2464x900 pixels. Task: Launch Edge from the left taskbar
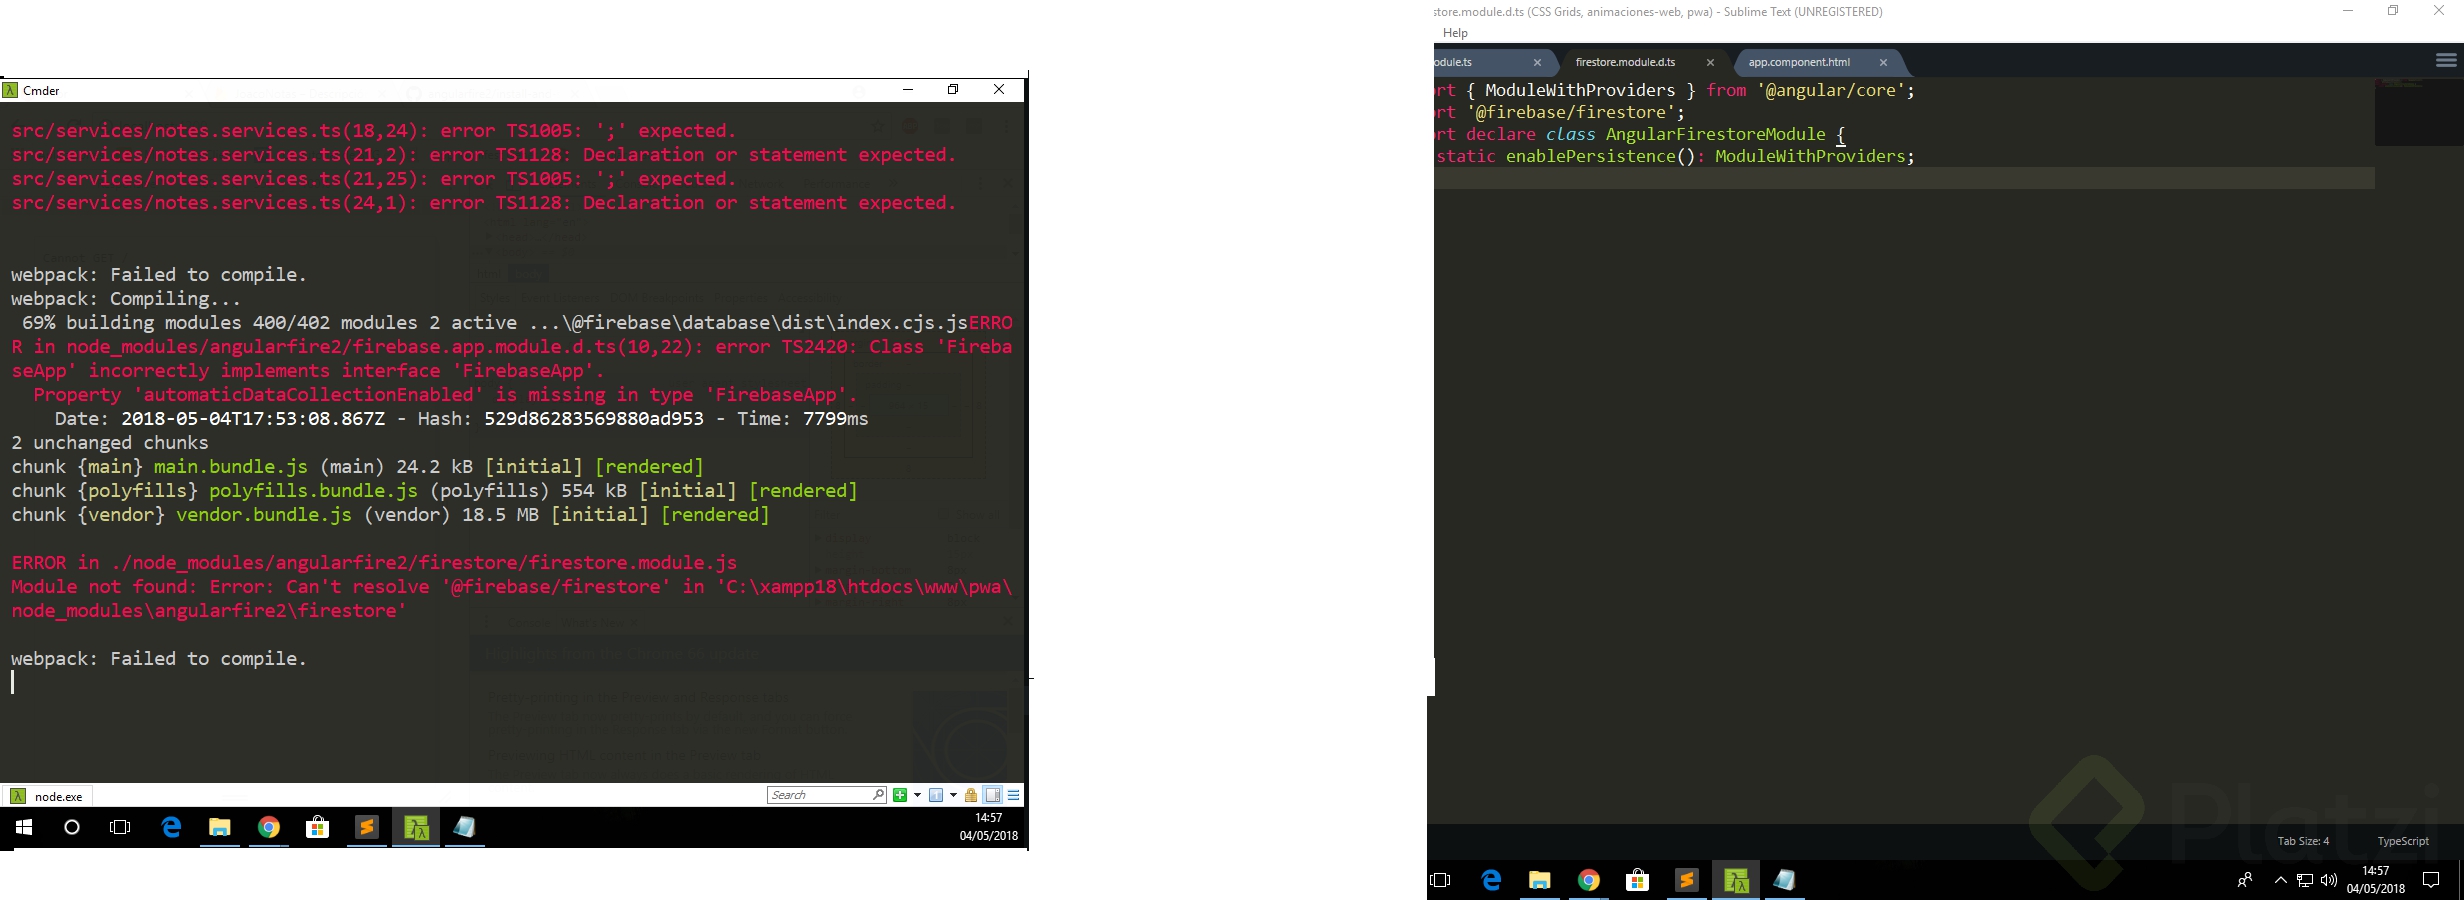click(171, 827)
